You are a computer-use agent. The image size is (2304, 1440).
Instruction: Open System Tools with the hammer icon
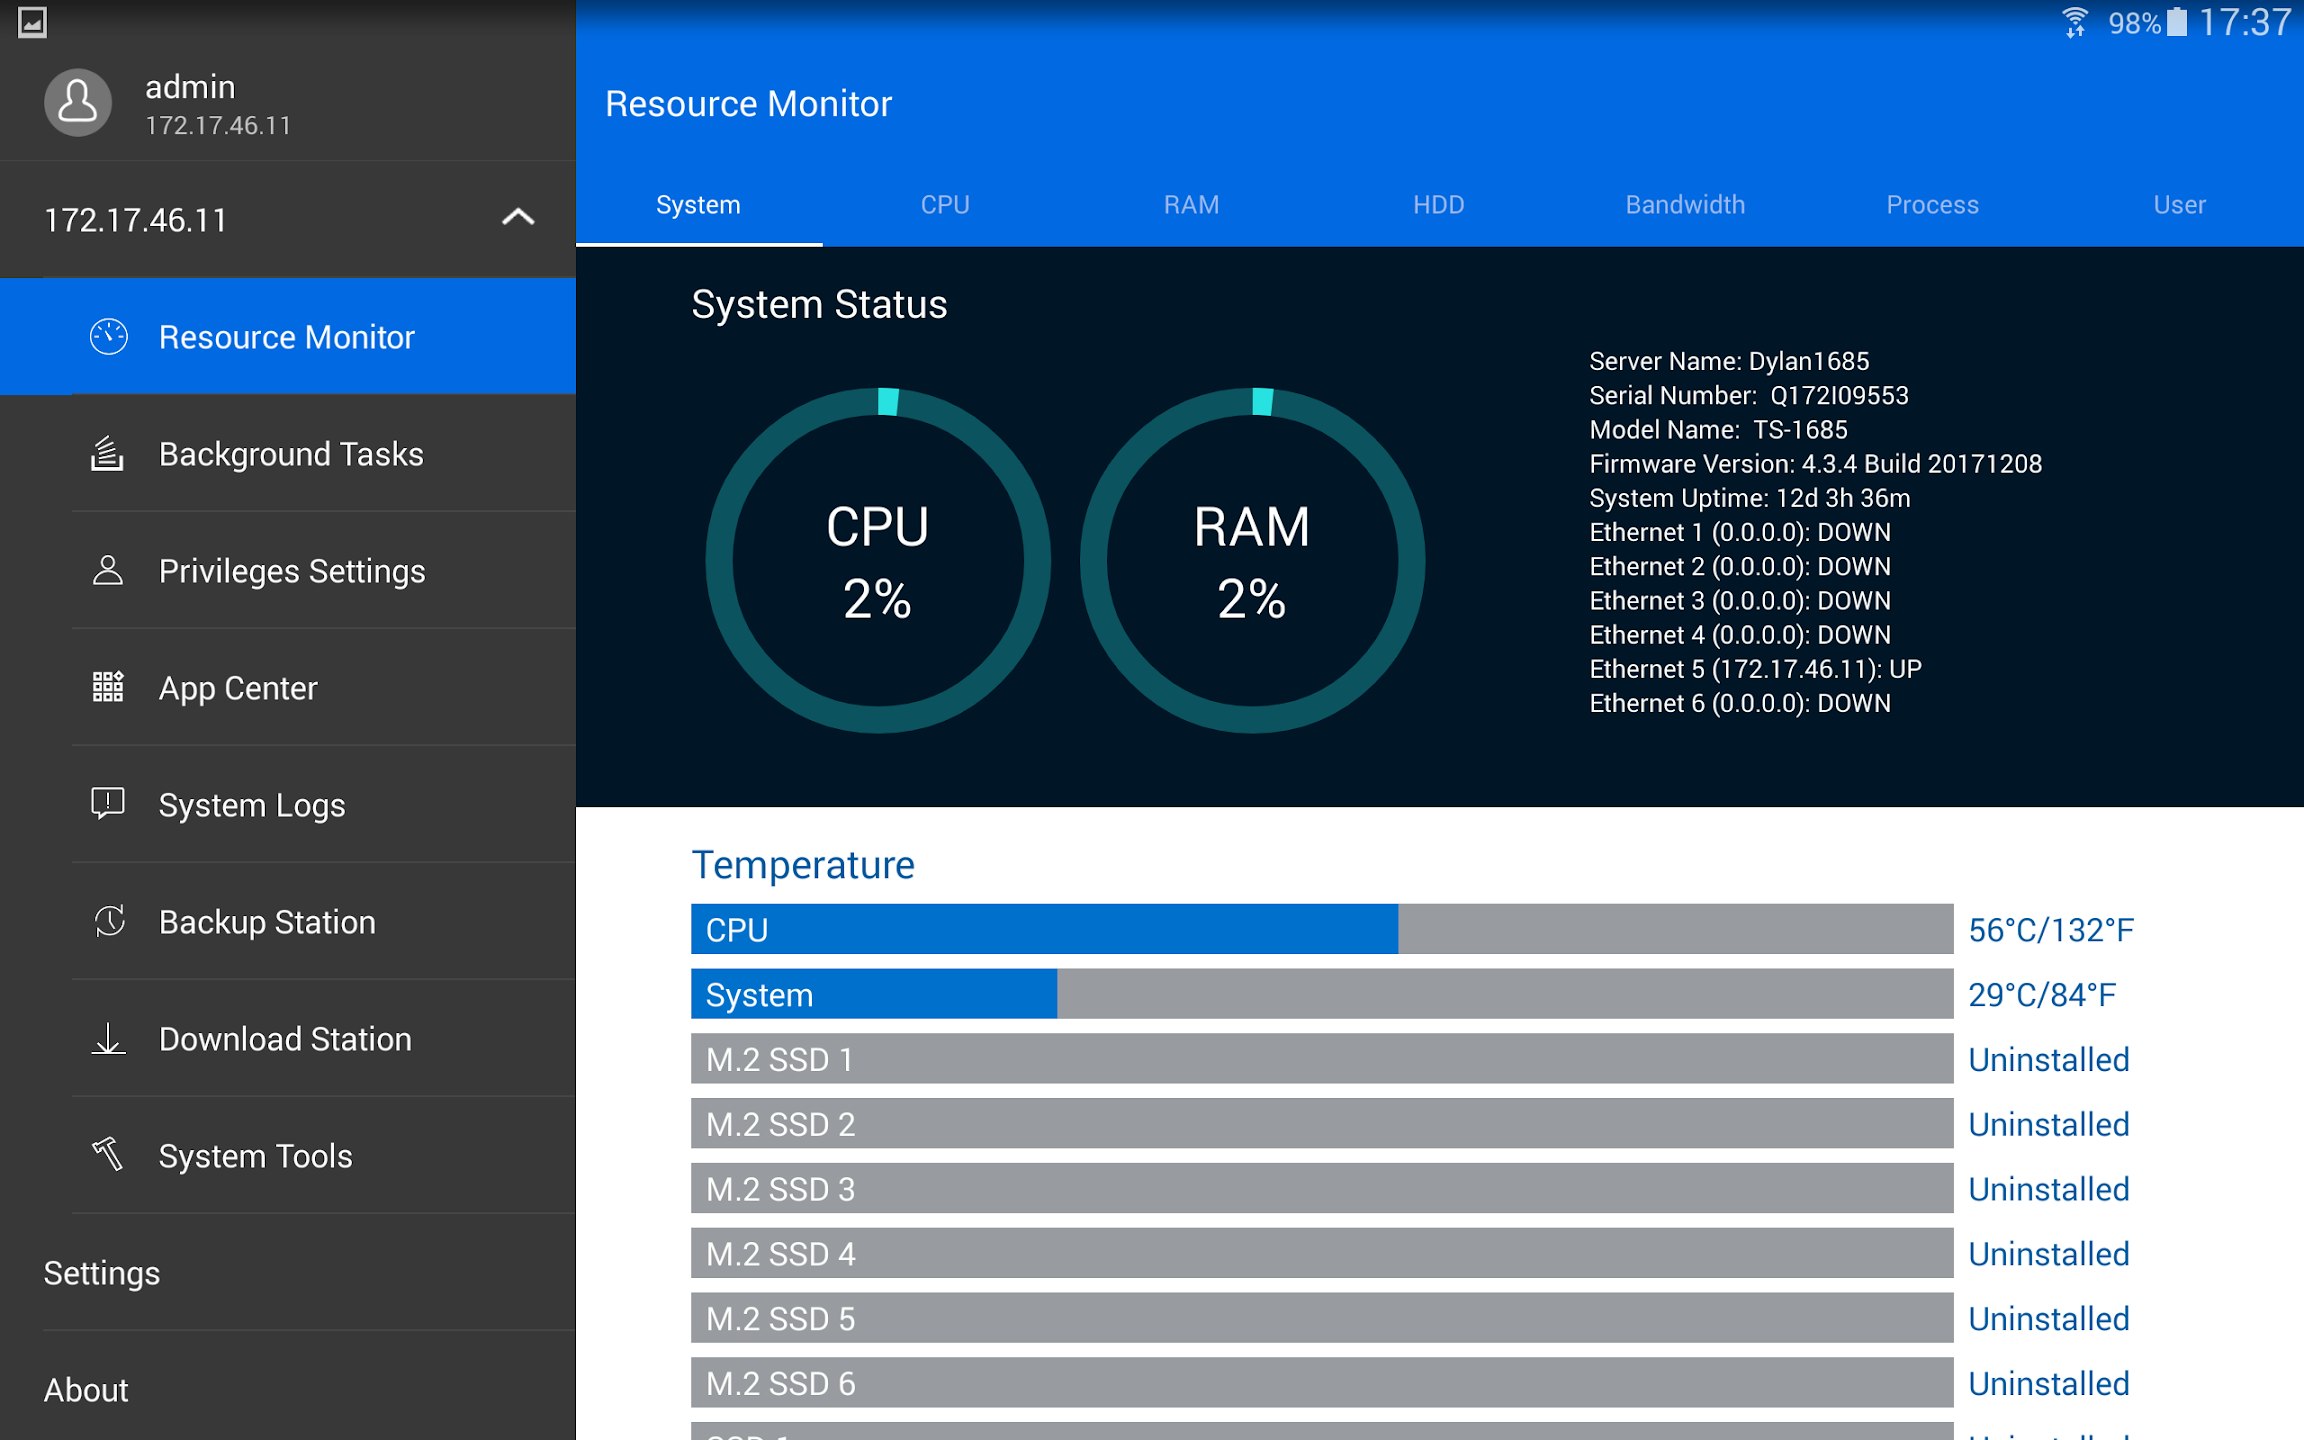click(x=107, y=1155)
